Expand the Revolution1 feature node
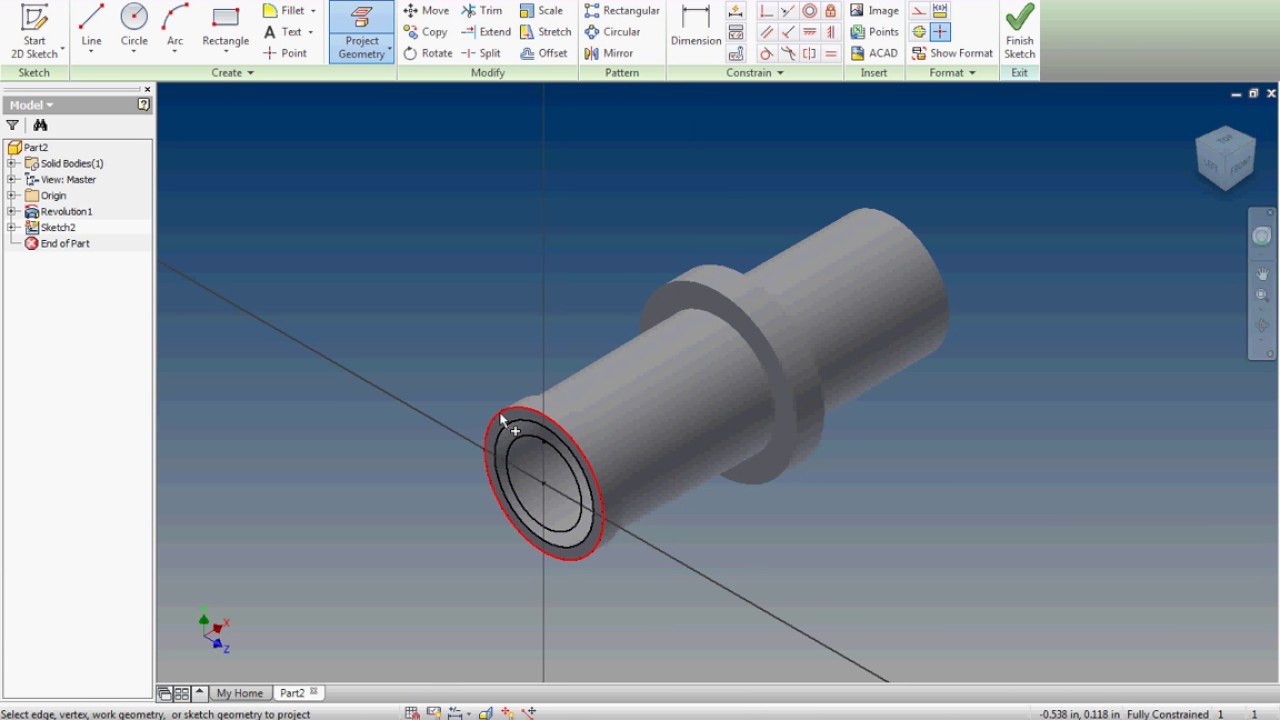 coord(12,211)
